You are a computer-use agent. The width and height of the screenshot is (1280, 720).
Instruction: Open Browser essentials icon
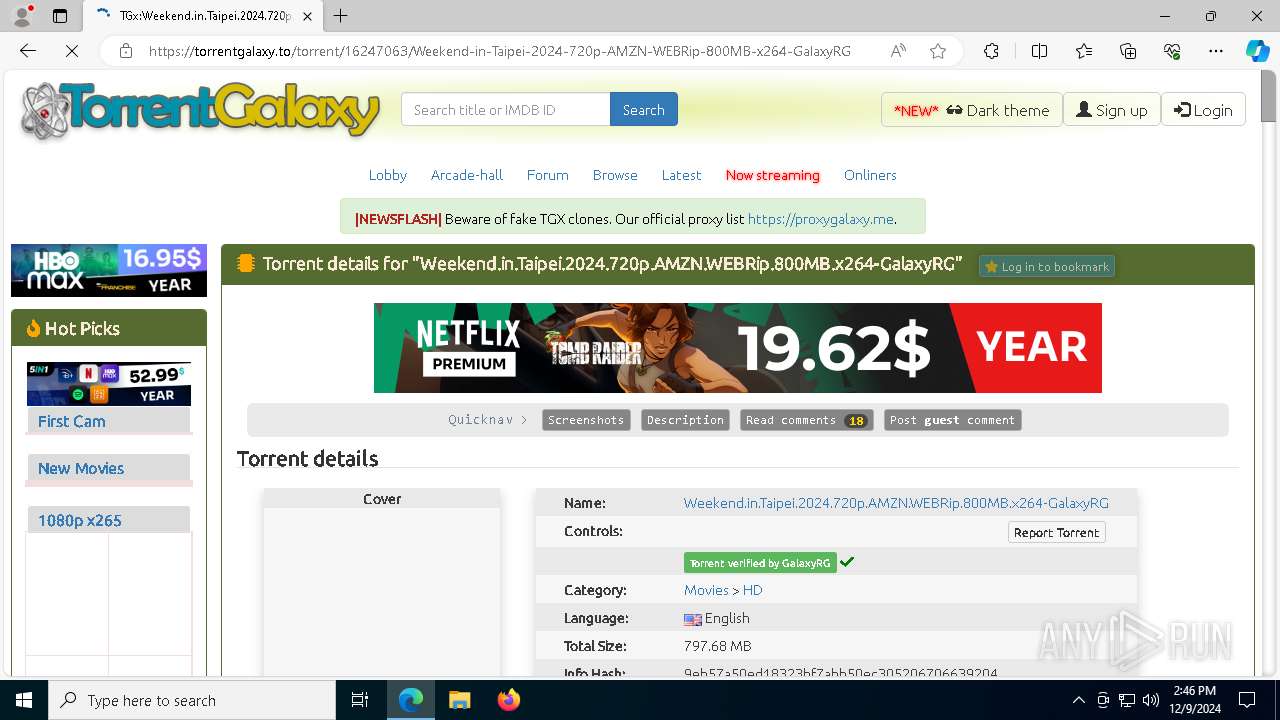point(1172,51)
